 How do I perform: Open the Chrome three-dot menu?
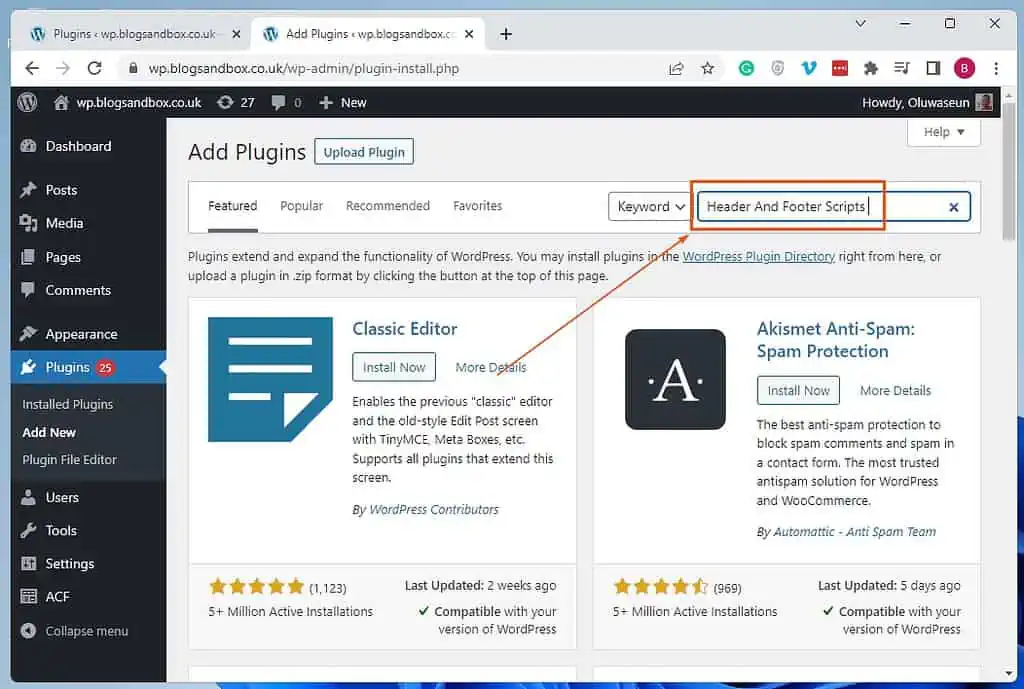pos(996,68)
